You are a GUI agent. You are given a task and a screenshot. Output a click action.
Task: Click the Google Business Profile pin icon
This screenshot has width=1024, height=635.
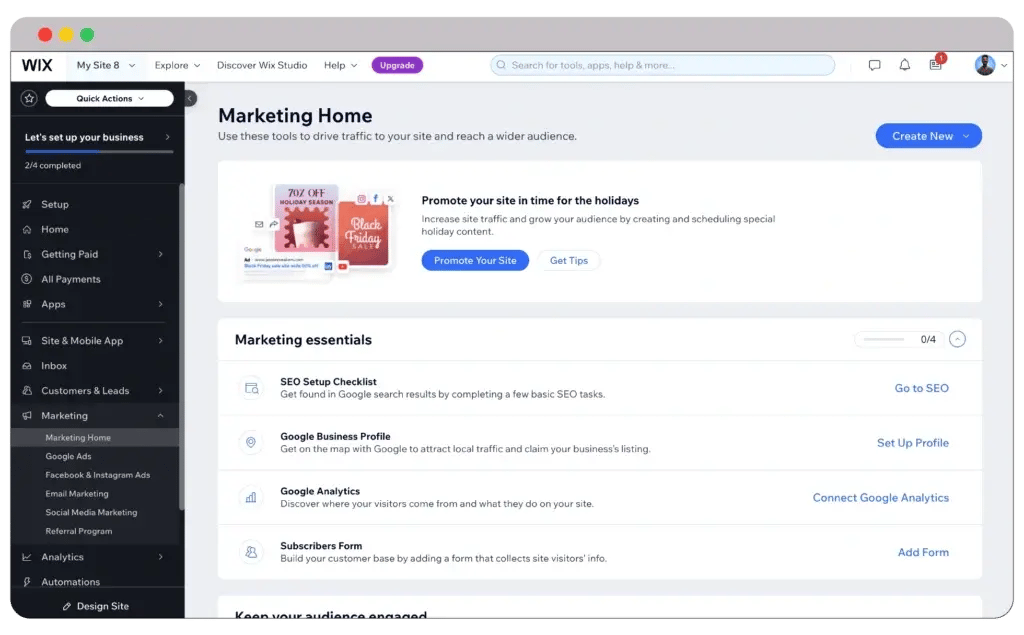251,443
